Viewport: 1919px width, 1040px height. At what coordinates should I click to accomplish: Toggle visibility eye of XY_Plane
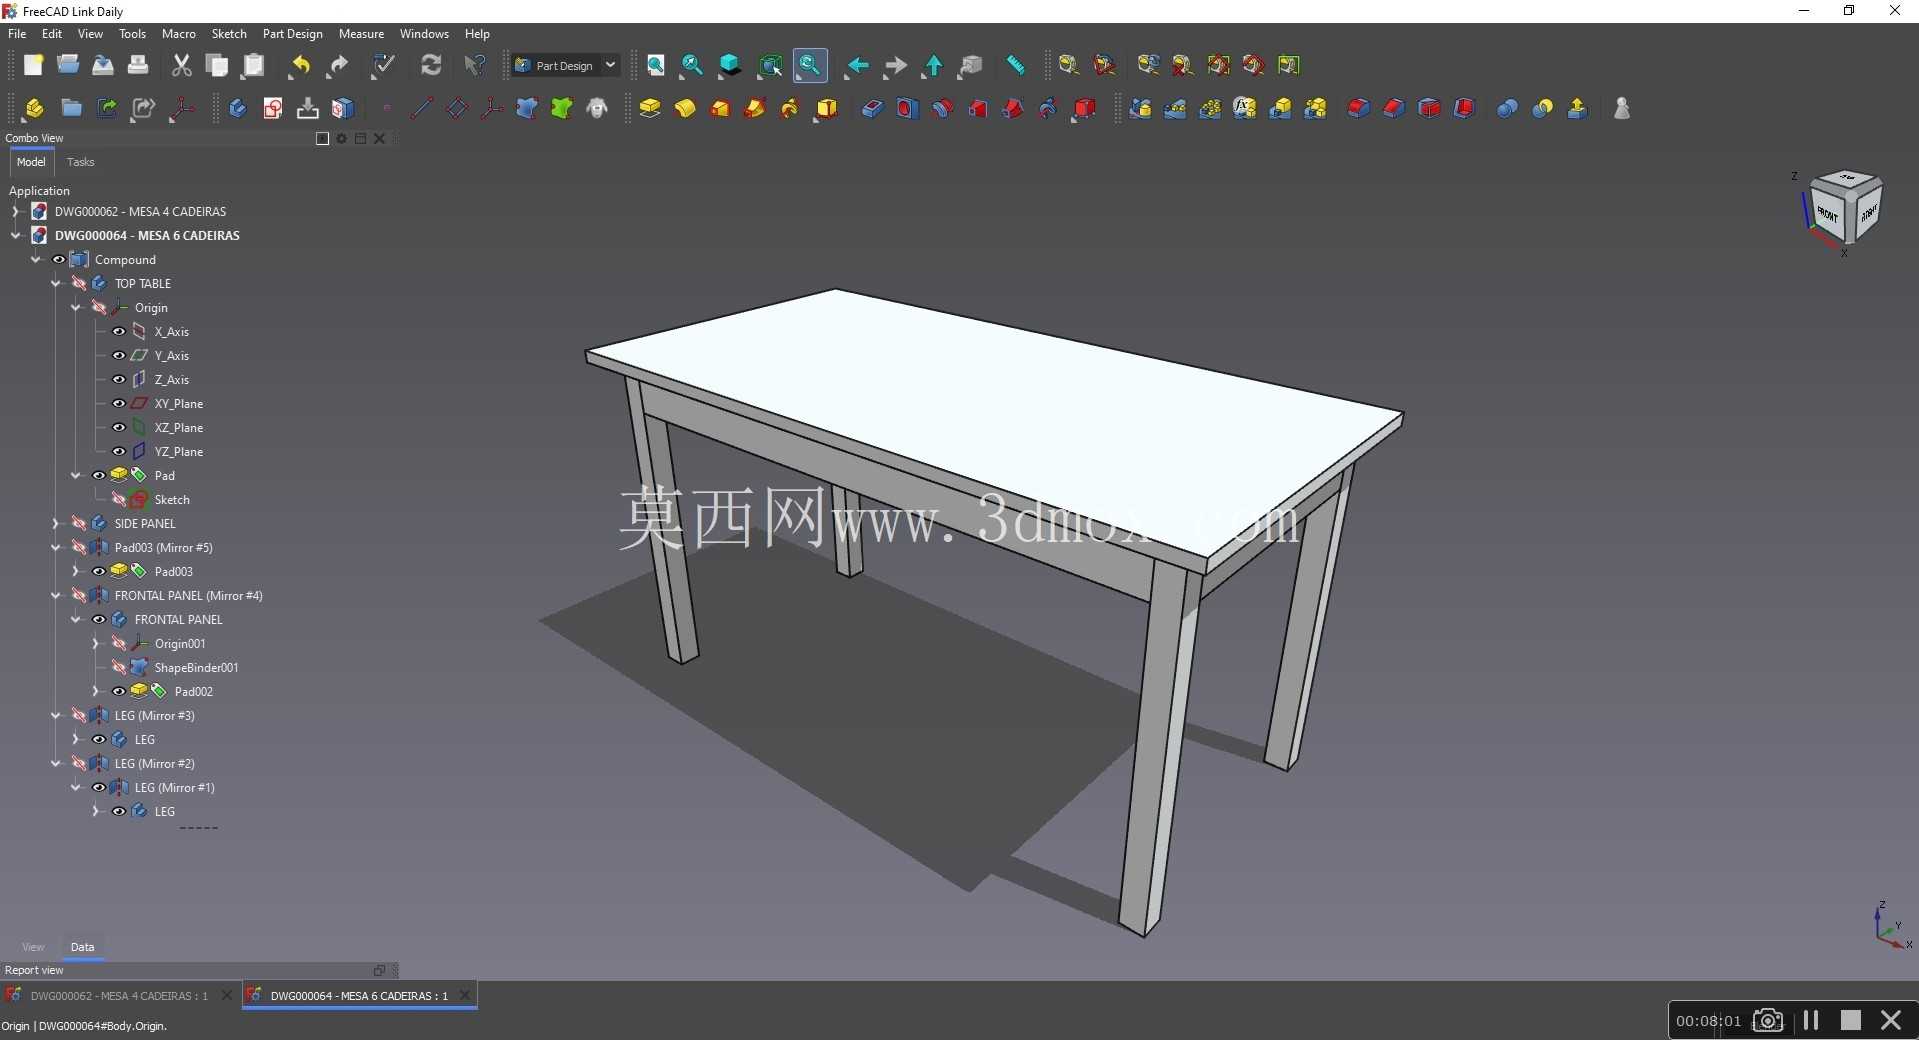(119, 404)
